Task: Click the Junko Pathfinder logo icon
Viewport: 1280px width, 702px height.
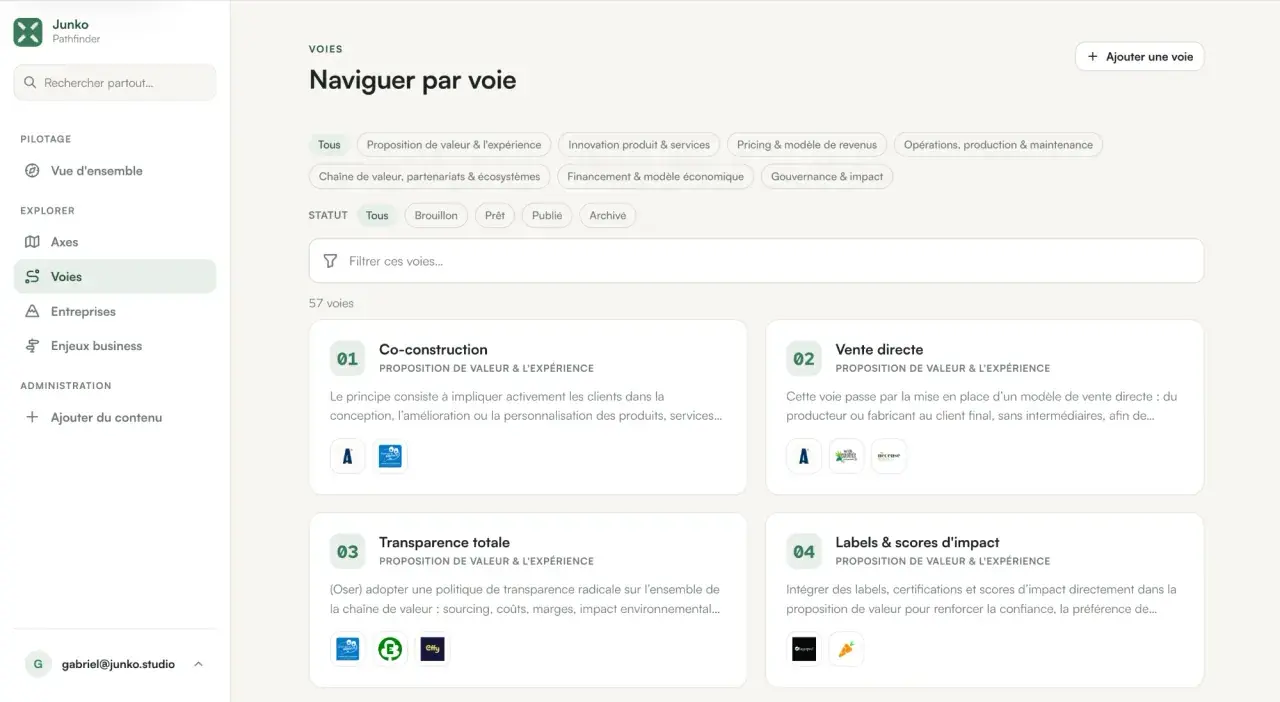Action: pyautogui.click(x=28, y=32)
